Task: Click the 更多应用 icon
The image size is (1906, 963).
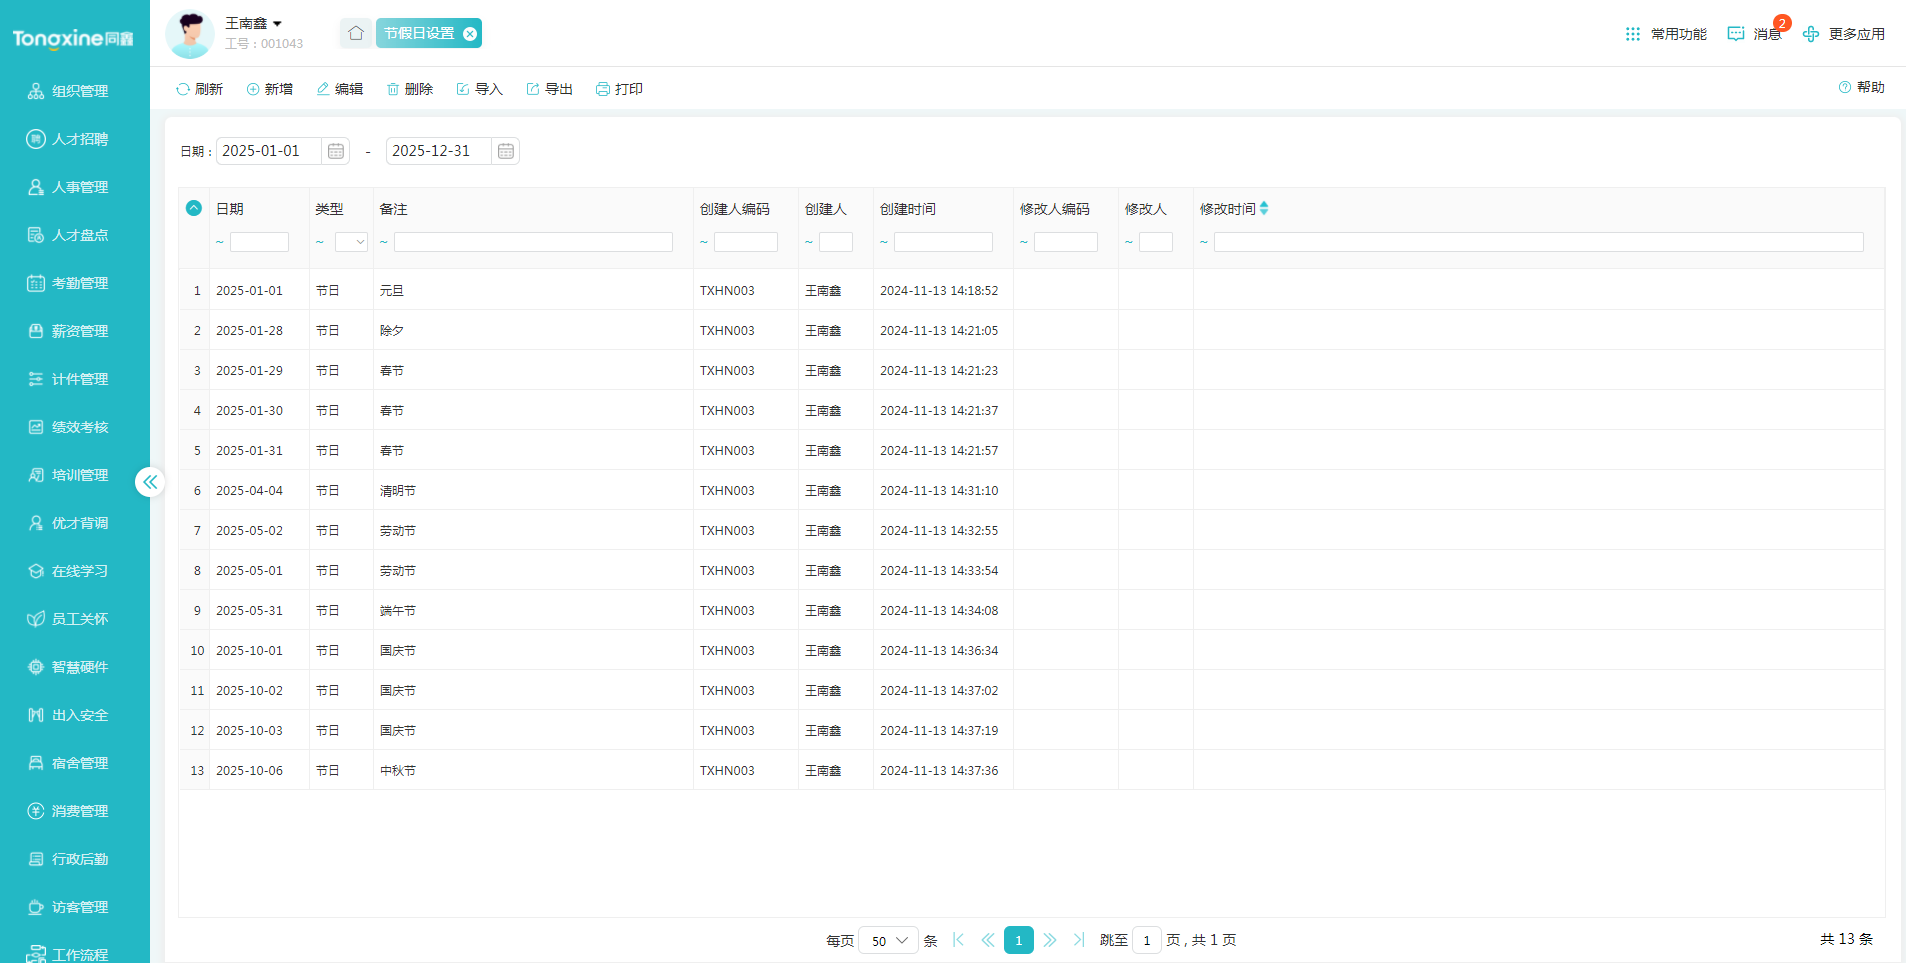Action: tap(1811, 34)
